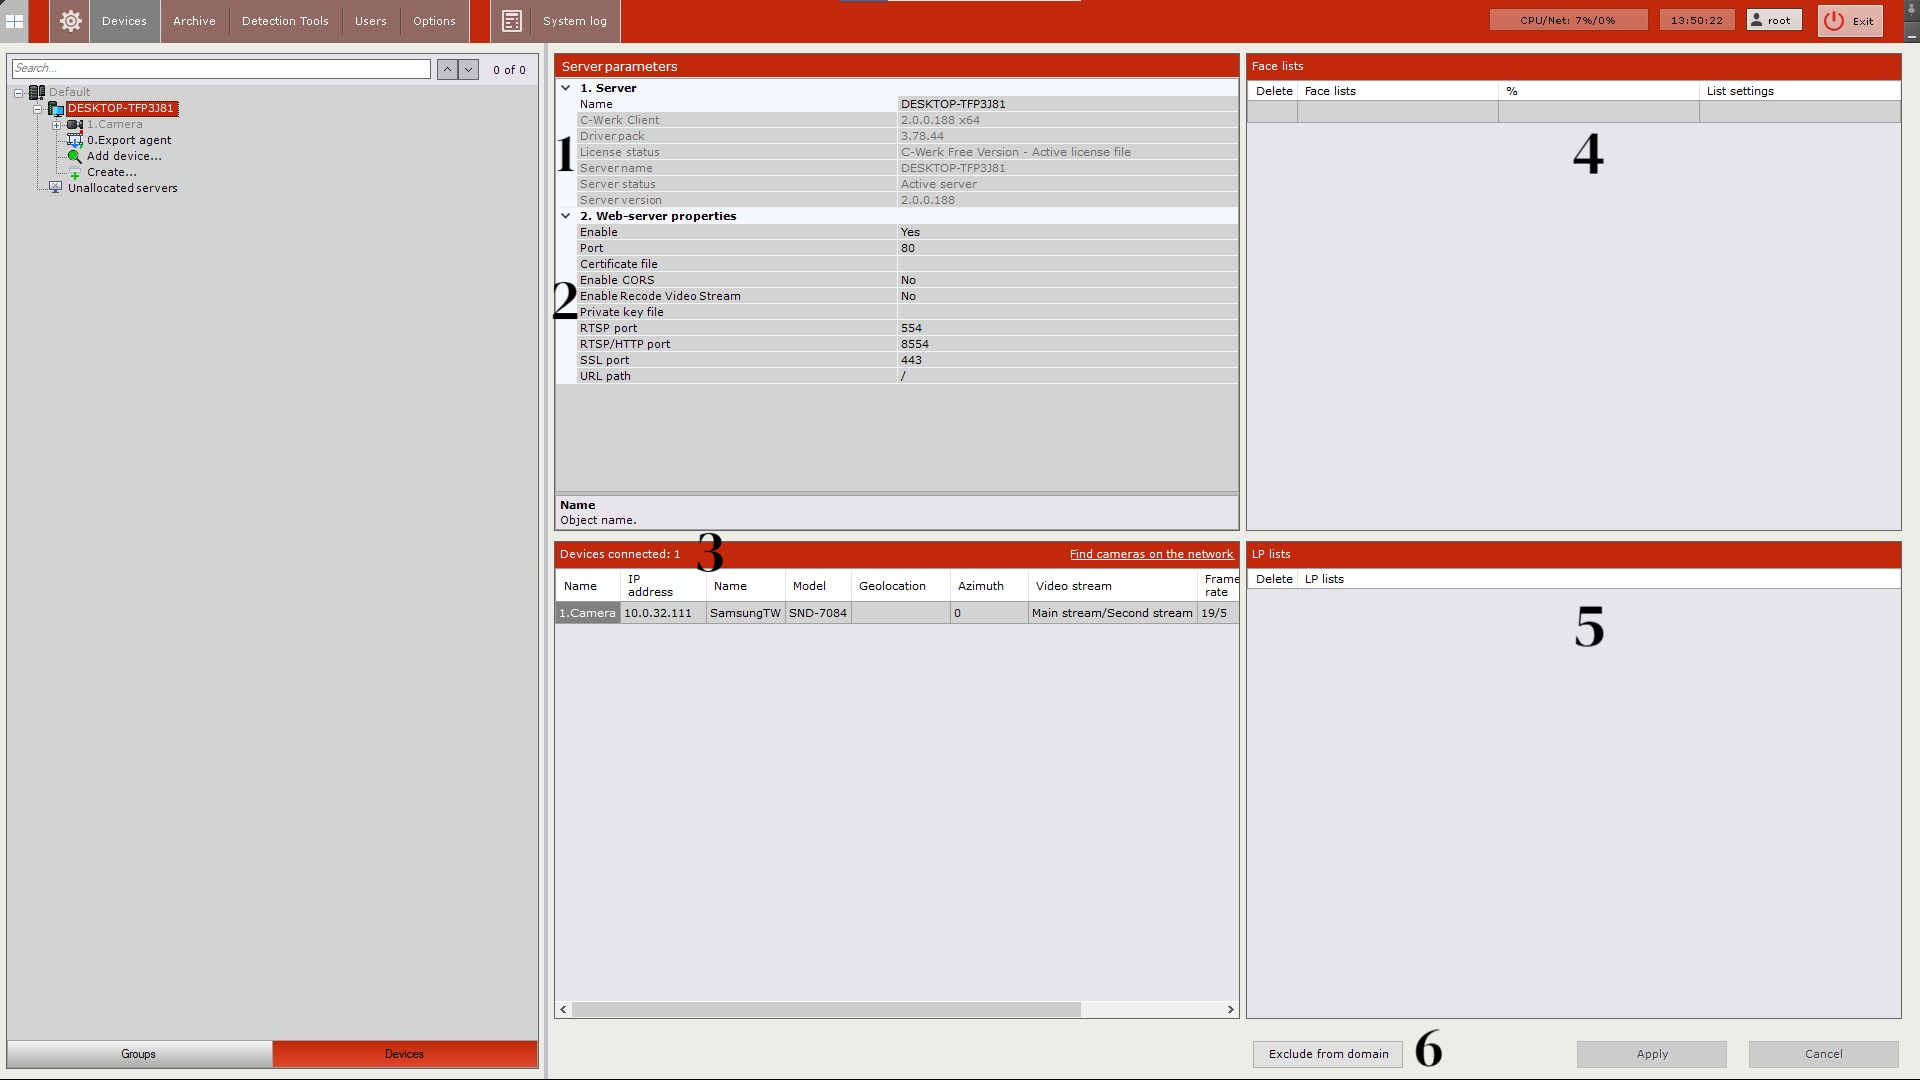Click the devices table horizontal scrollbar
The image size is (1920, 1080).
coord(825,1010)
